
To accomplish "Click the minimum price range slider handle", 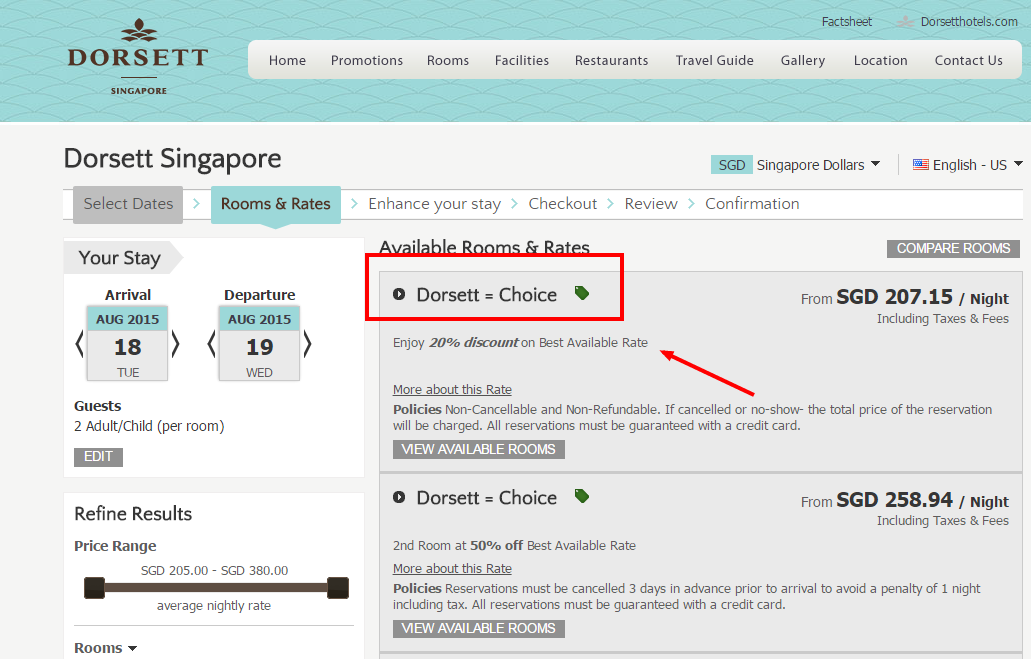I will click(95, 587).
